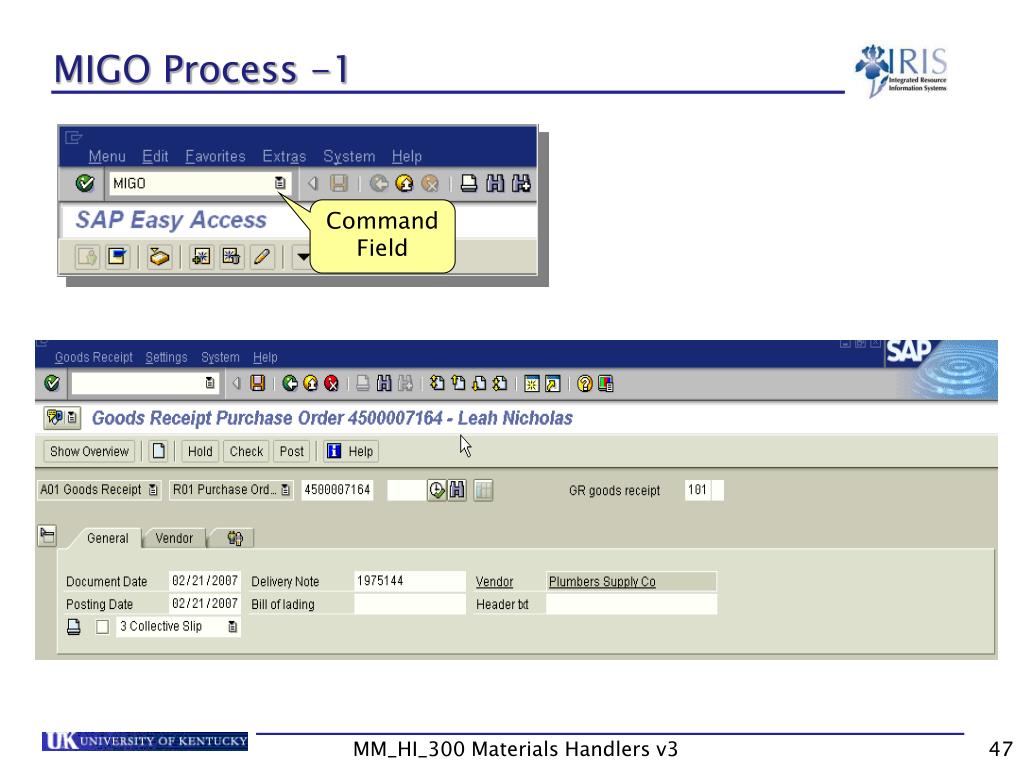Viewport: 1024px width, 768px height.
Task: Open the Goods Receipt menu
Action: pyautogui.click(x=94, y=358)
